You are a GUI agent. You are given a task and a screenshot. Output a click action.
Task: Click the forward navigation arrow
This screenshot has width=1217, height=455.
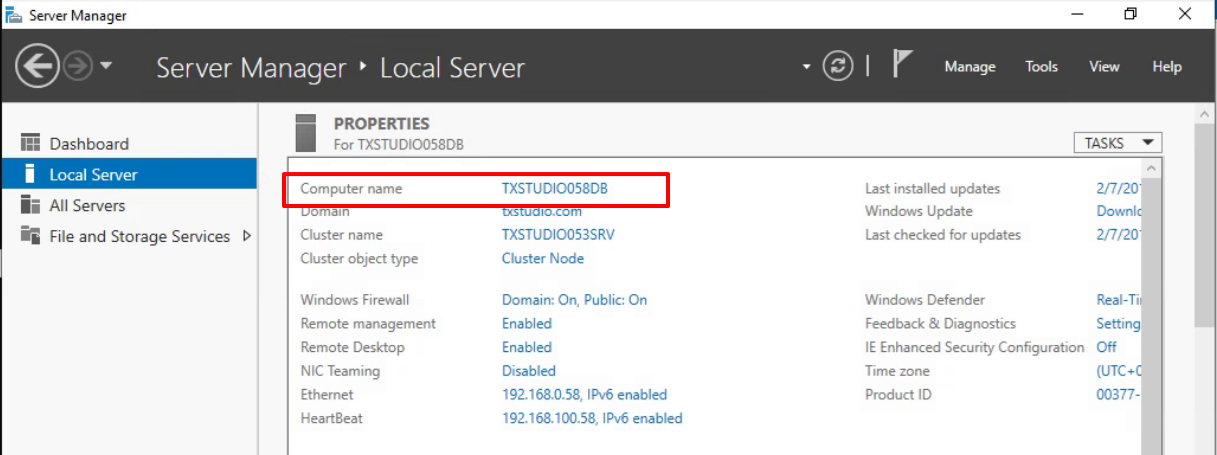78,67
